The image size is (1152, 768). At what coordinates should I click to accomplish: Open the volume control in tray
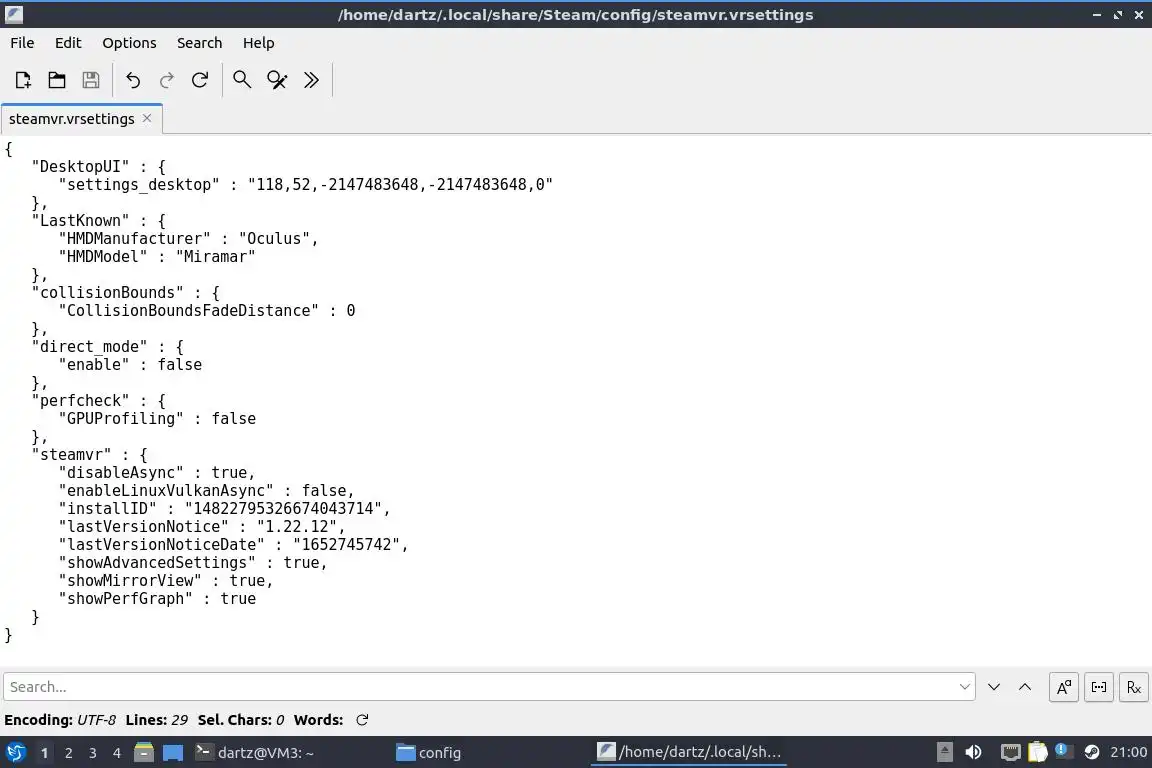tap(973, 753)
